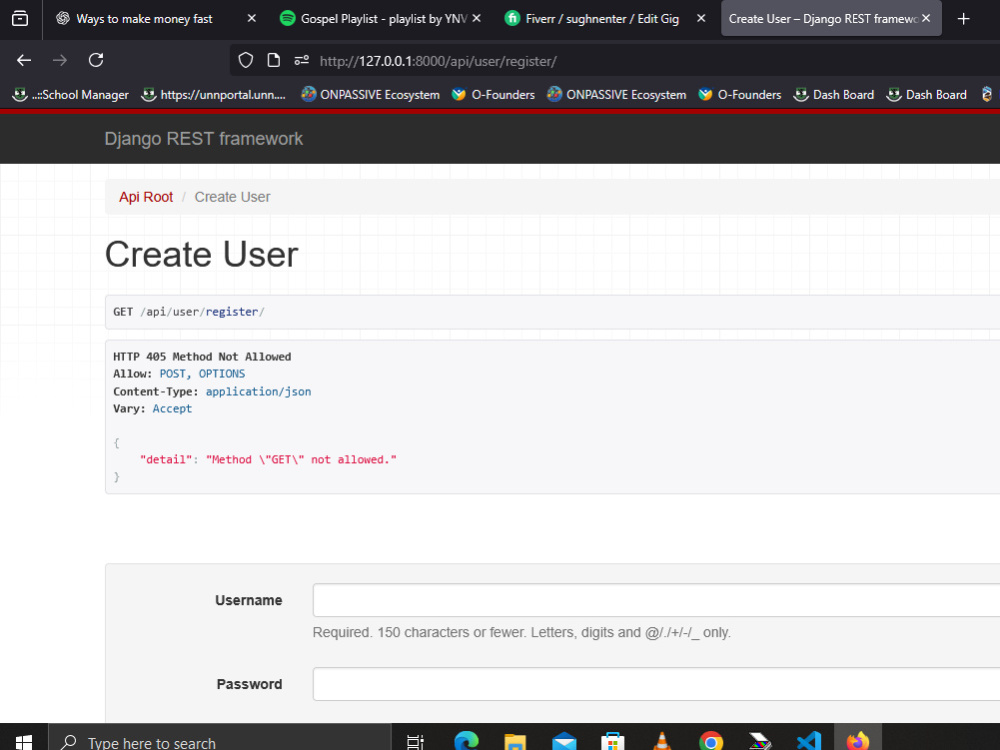
Task: Open the first ONPASSIVE Ecosystem bookmark
Action: [x=371, y=94]
